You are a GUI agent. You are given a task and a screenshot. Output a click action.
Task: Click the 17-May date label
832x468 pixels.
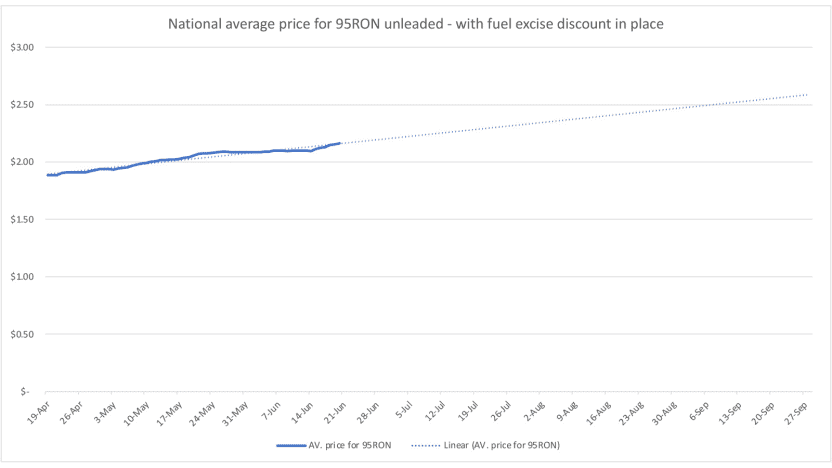tap(170, 412)
